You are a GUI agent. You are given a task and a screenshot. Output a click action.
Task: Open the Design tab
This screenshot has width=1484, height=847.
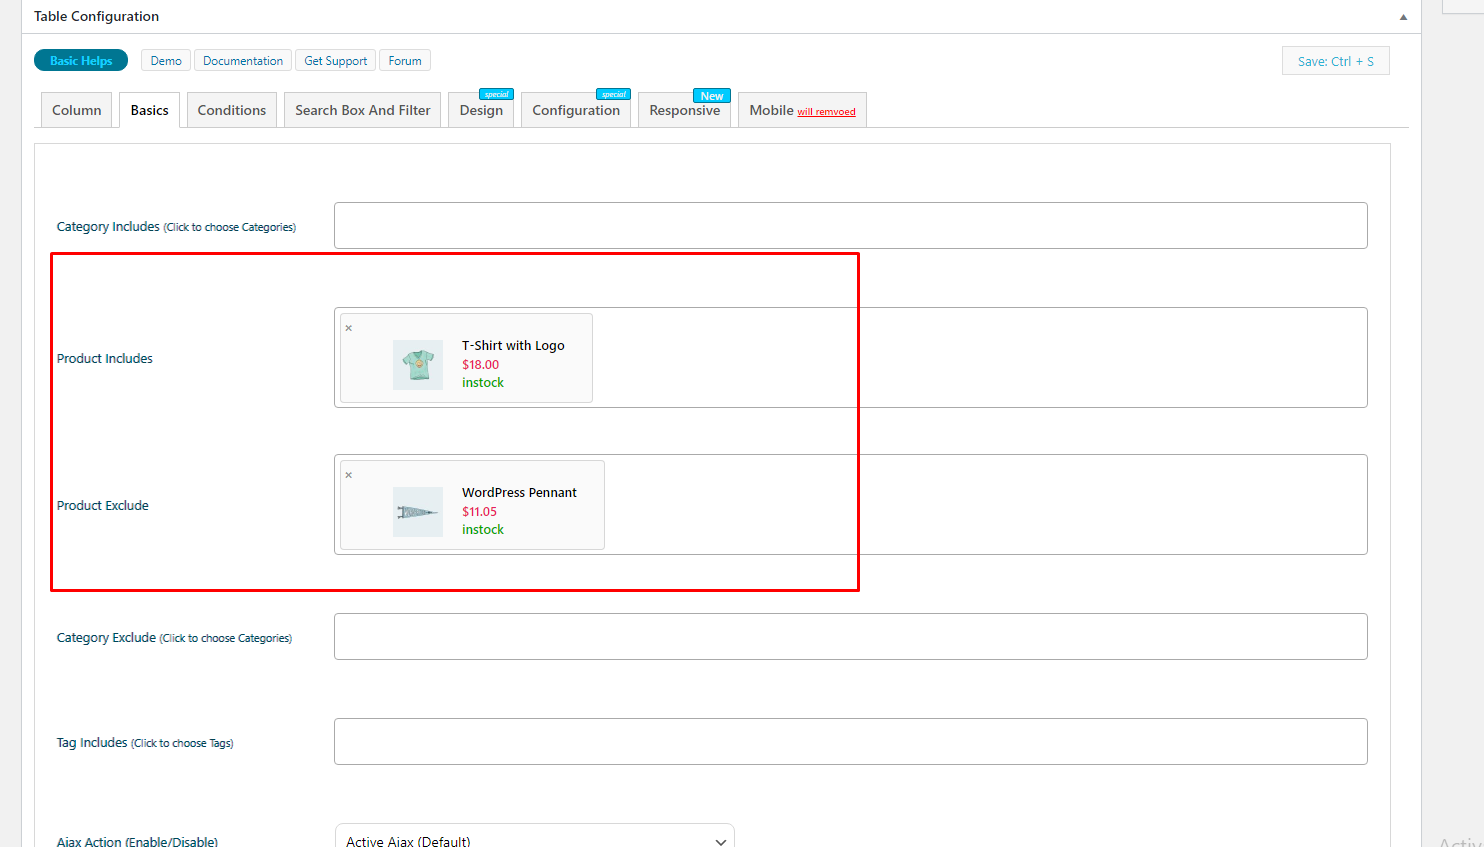(x=481, y=110)
